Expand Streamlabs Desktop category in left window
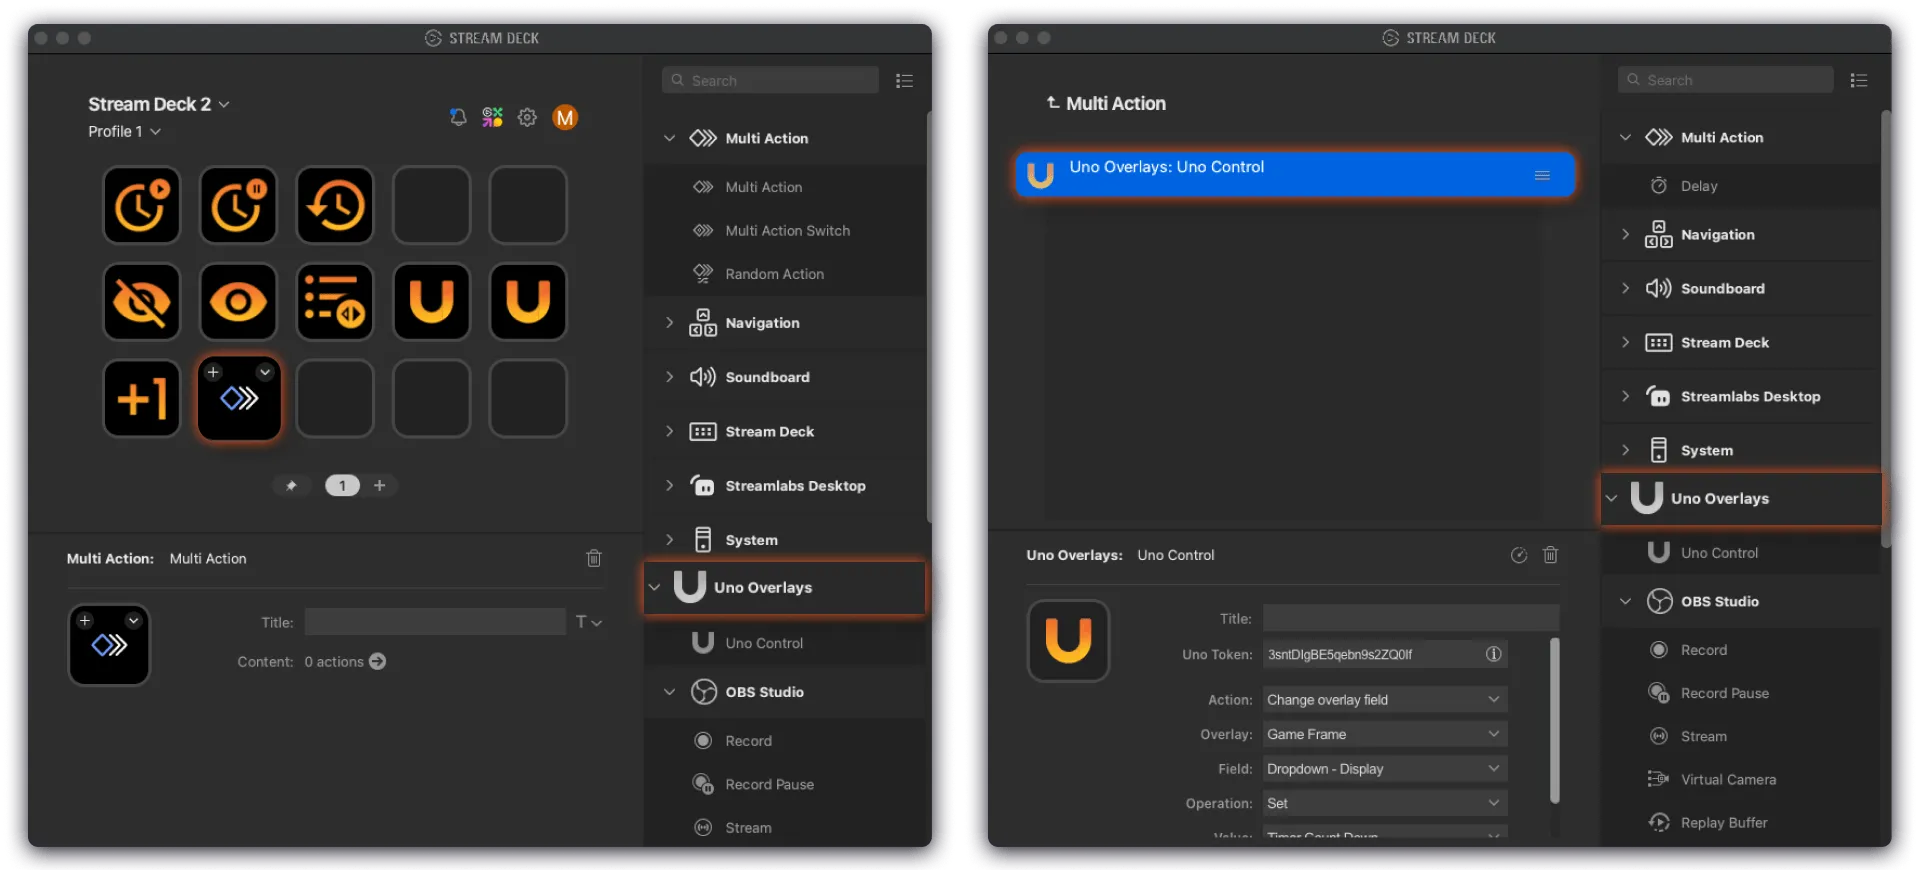The image size is (1920, 870). pos(669,485)
